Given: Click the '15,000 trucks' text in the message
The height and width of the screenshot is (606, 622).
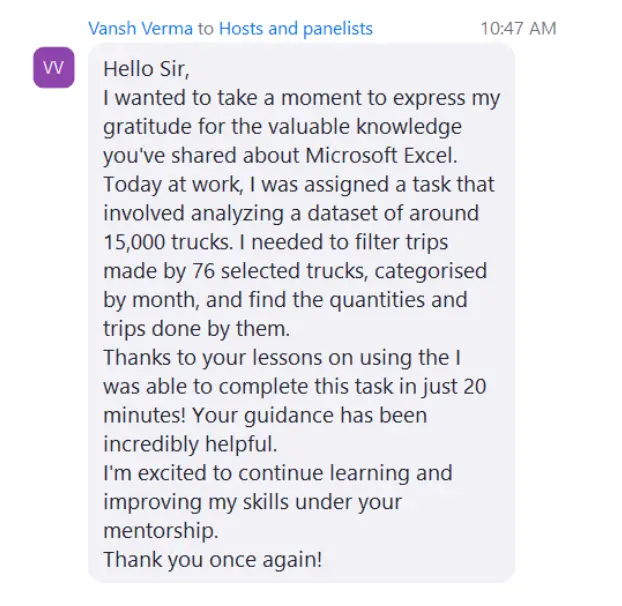Looking at the screenshot, I should (x=167, y=242).
